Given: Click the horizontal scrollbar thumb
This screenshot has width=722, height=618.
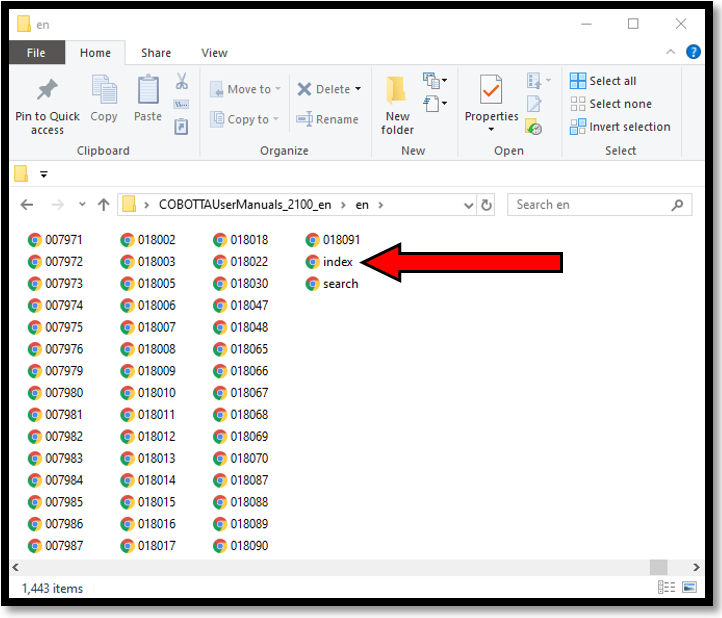Looking at the screenshot, I should [658, 567].
